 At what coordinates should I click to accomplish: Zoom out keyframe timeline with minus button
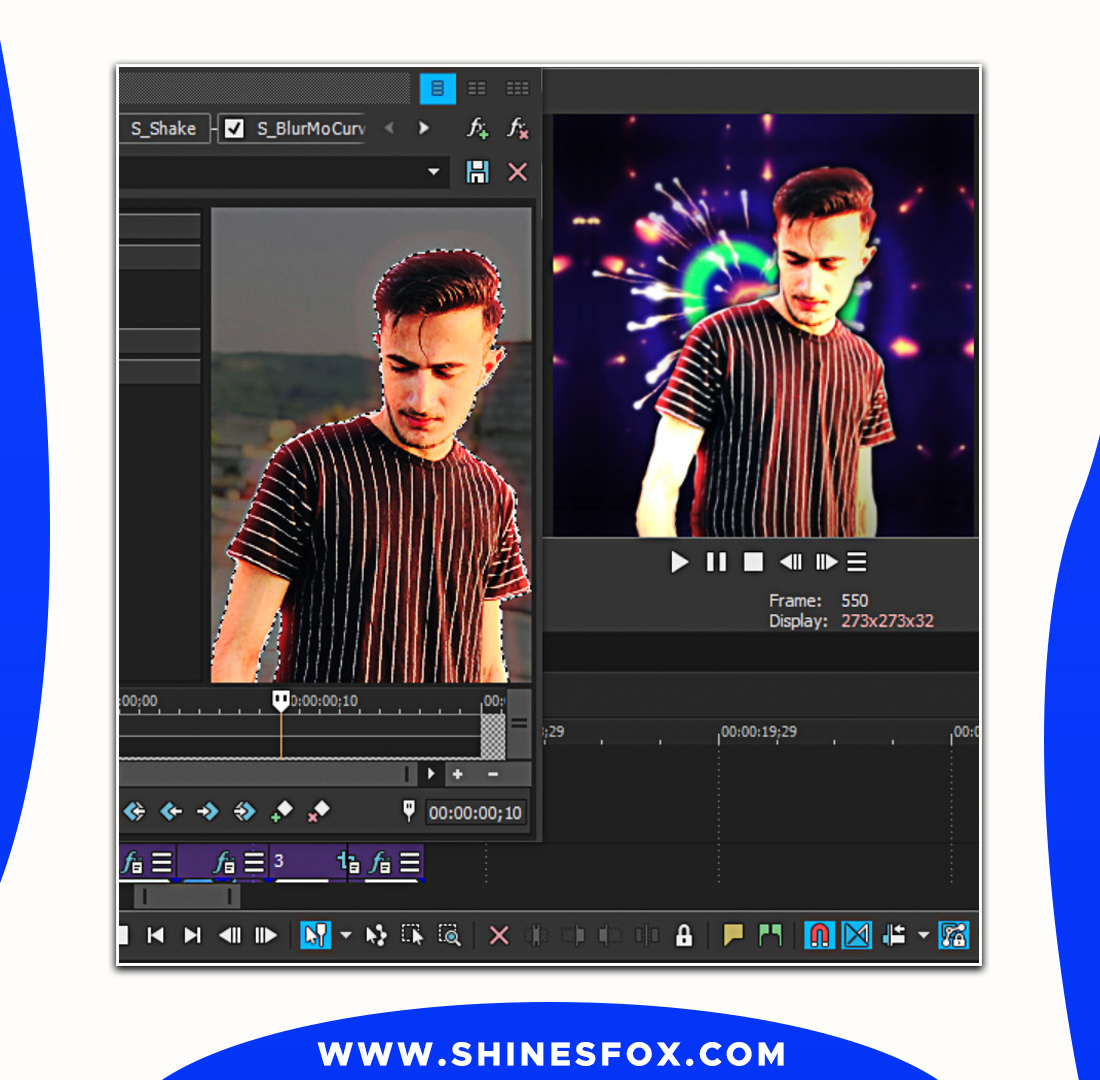point(493,774)
